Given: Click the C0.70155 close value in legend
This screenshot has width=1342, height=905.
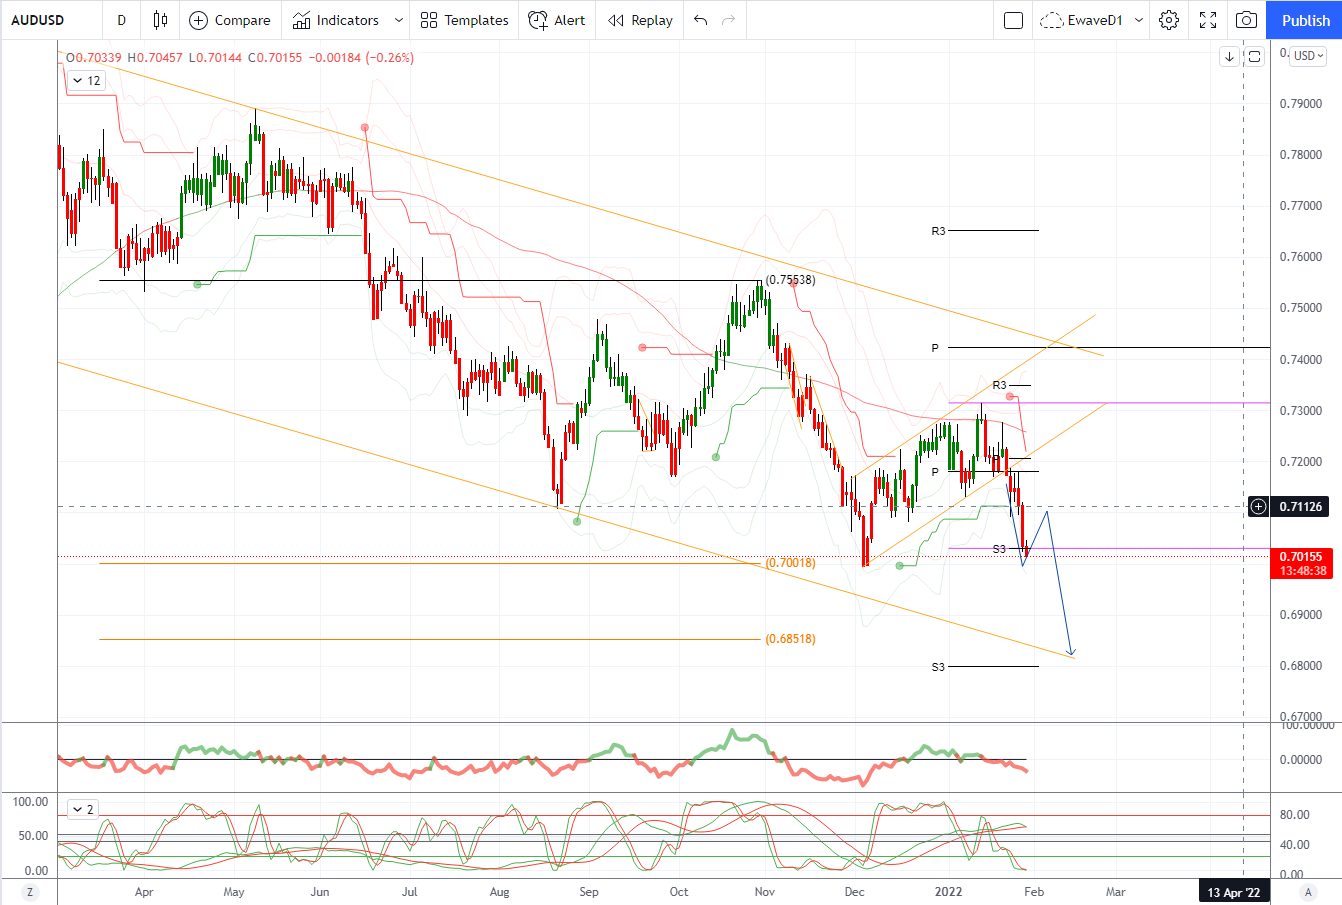Looking at the screenshot, I should coord(274,58).
